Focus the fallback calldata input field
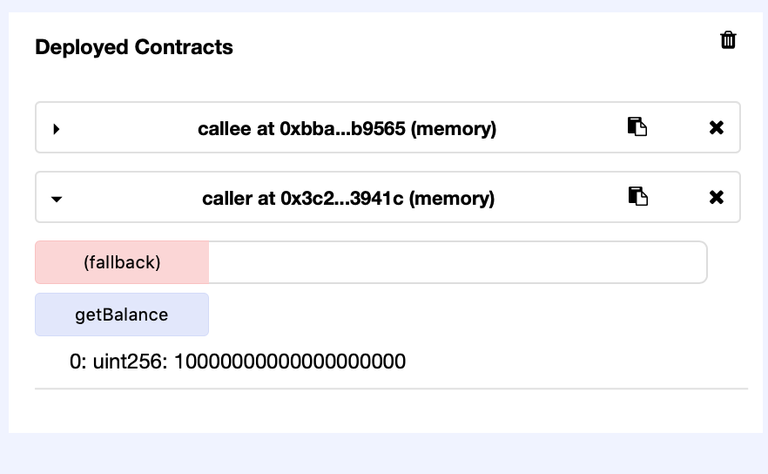 (x=456, y=262)
